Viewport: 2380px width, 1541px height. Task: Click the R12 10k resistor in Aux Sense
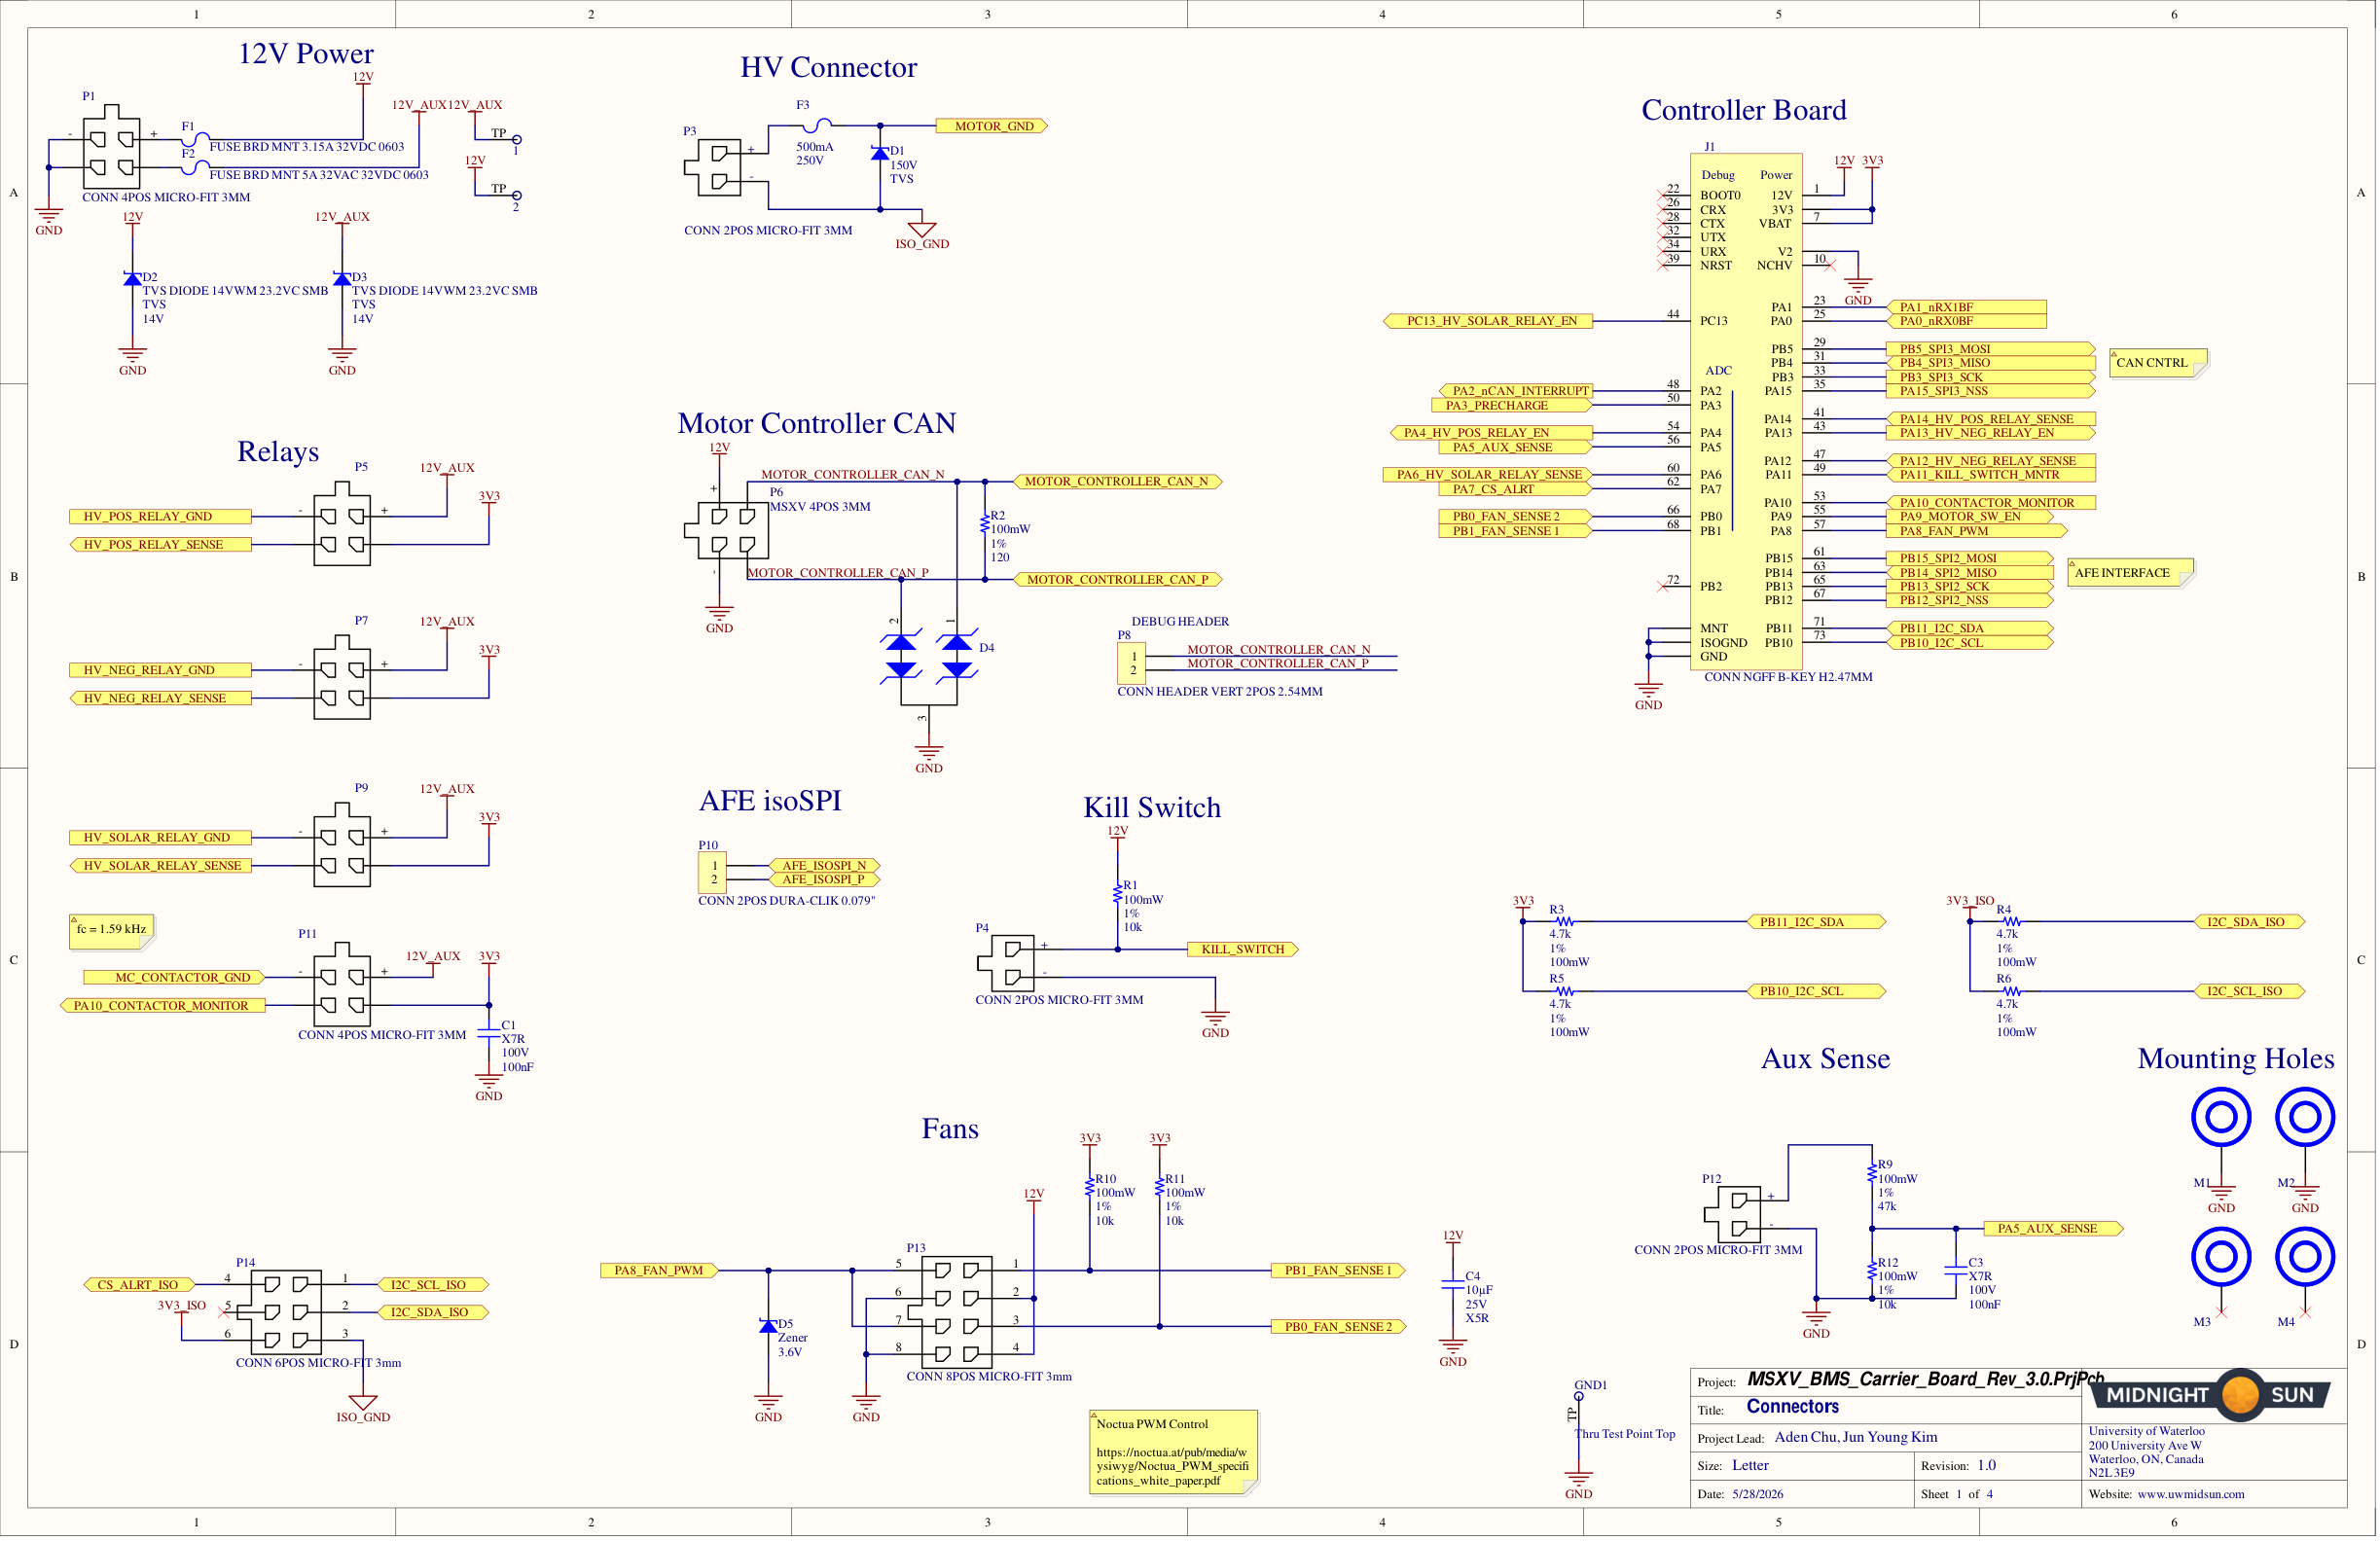coord(1872,1271)
